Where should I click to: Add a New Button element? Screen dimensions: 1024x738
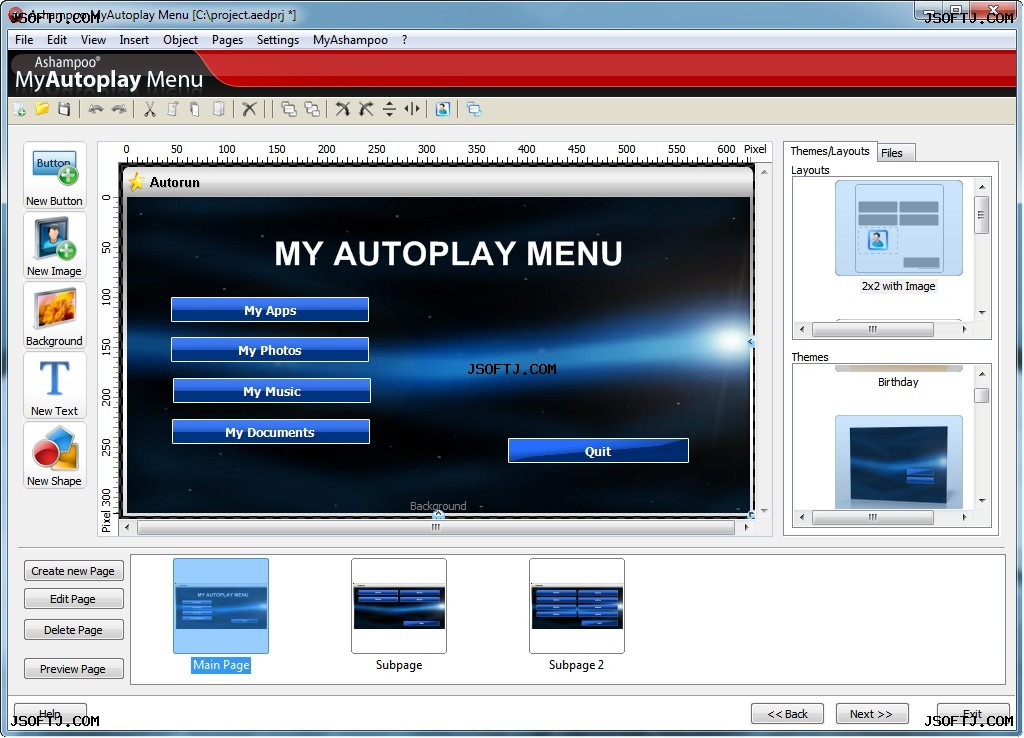click(54, 176)
